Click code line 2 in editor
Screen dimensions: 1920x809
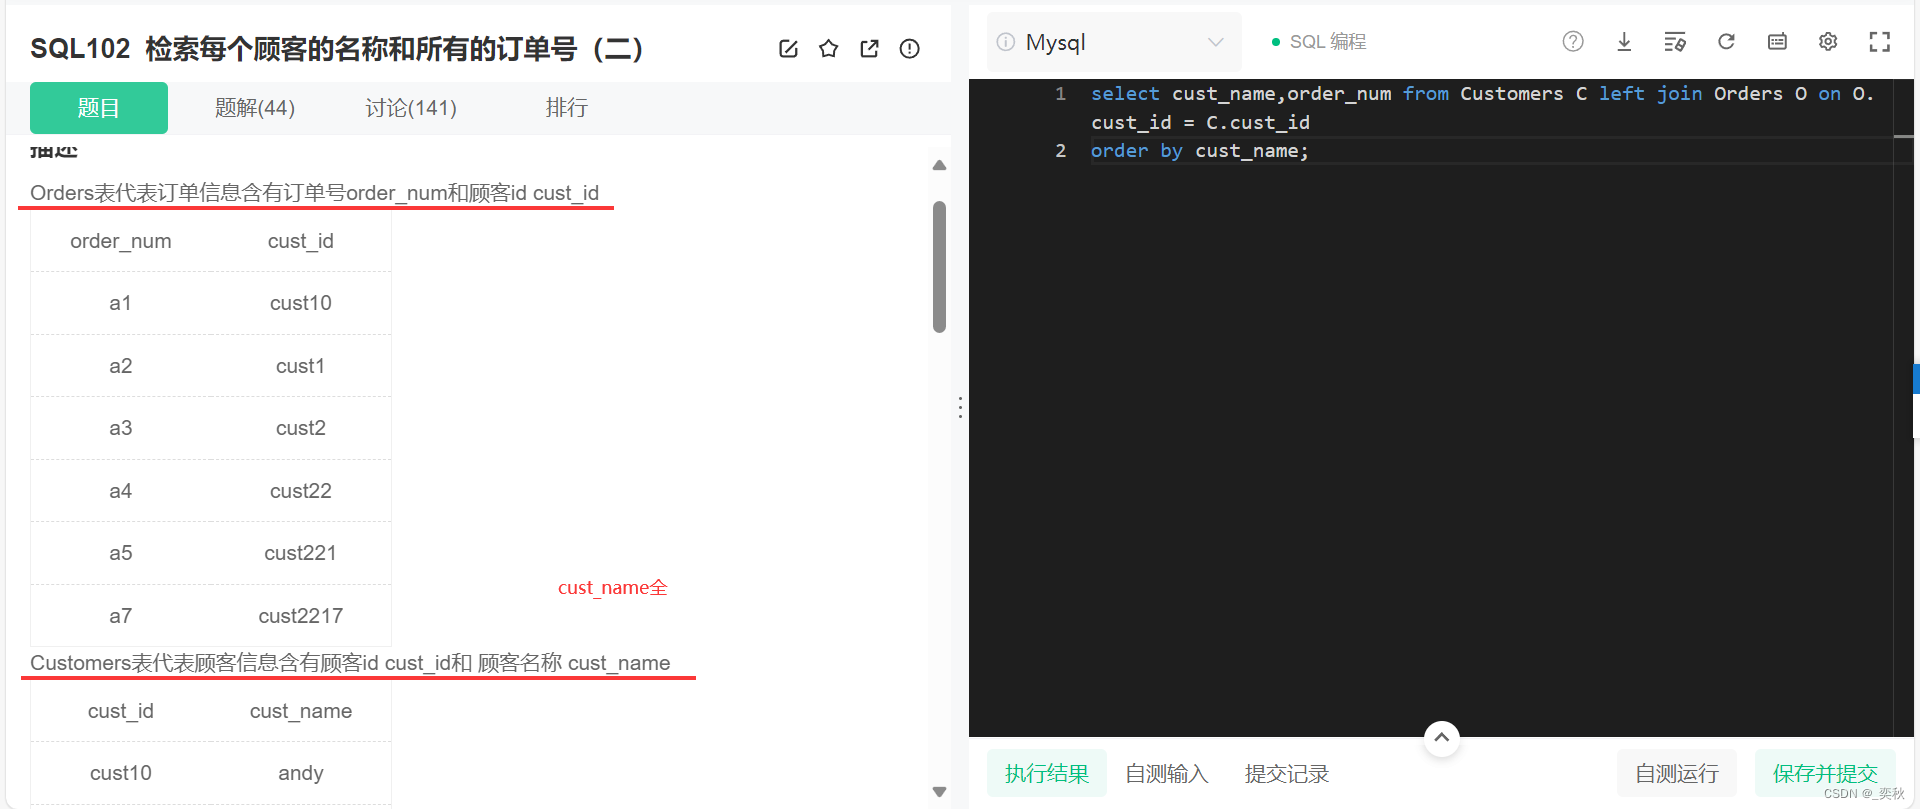[1200, 151]
